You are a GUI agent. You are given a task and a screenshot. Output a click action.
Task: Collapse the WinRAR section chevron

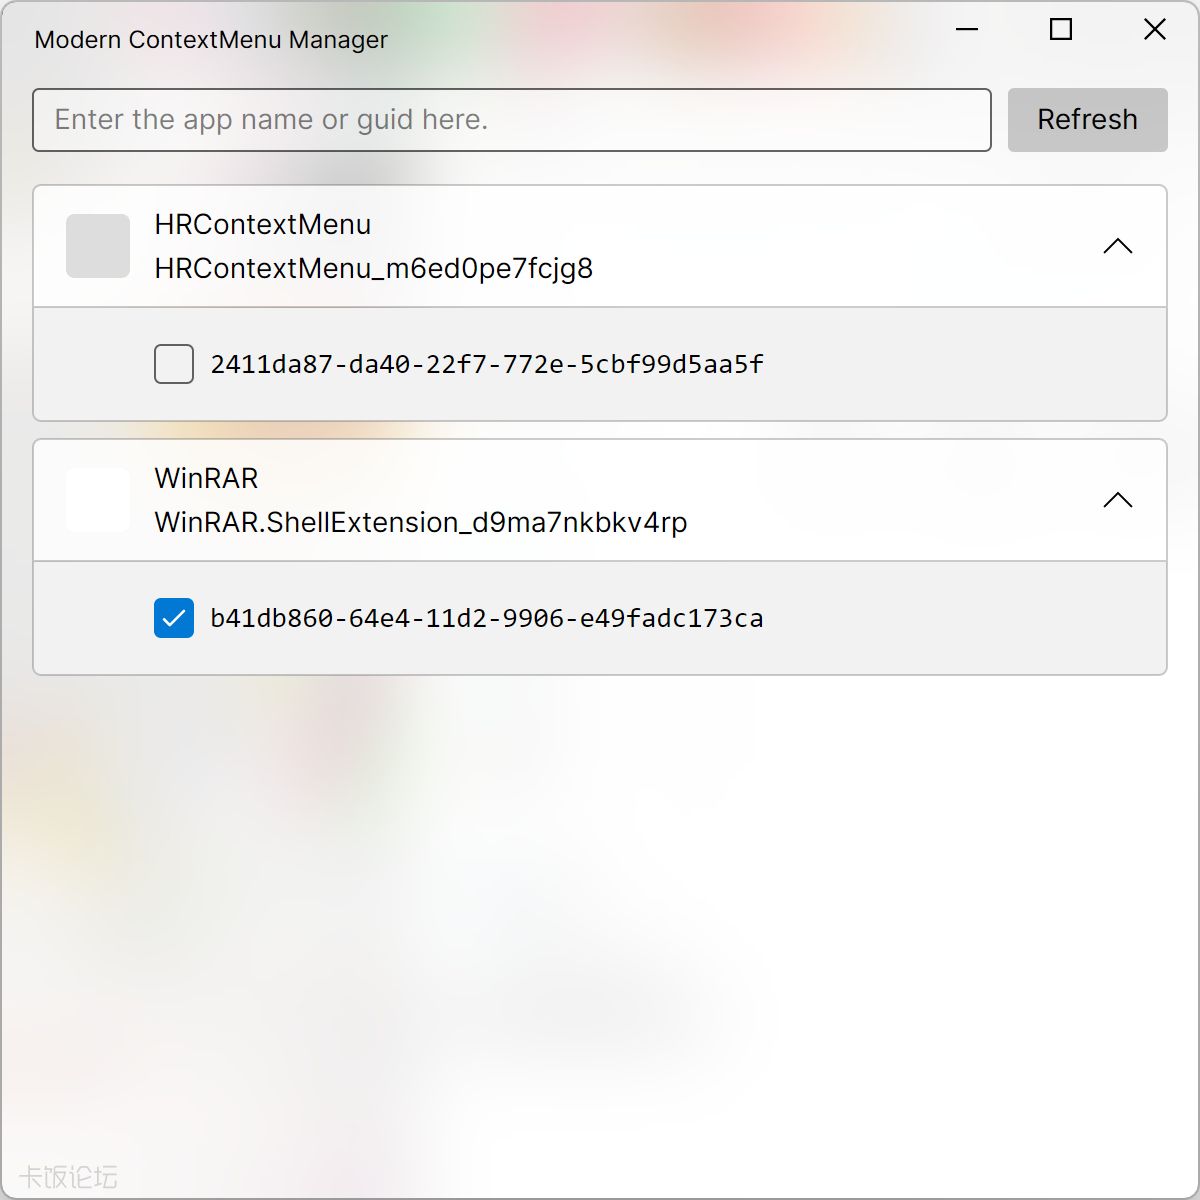1118,500
